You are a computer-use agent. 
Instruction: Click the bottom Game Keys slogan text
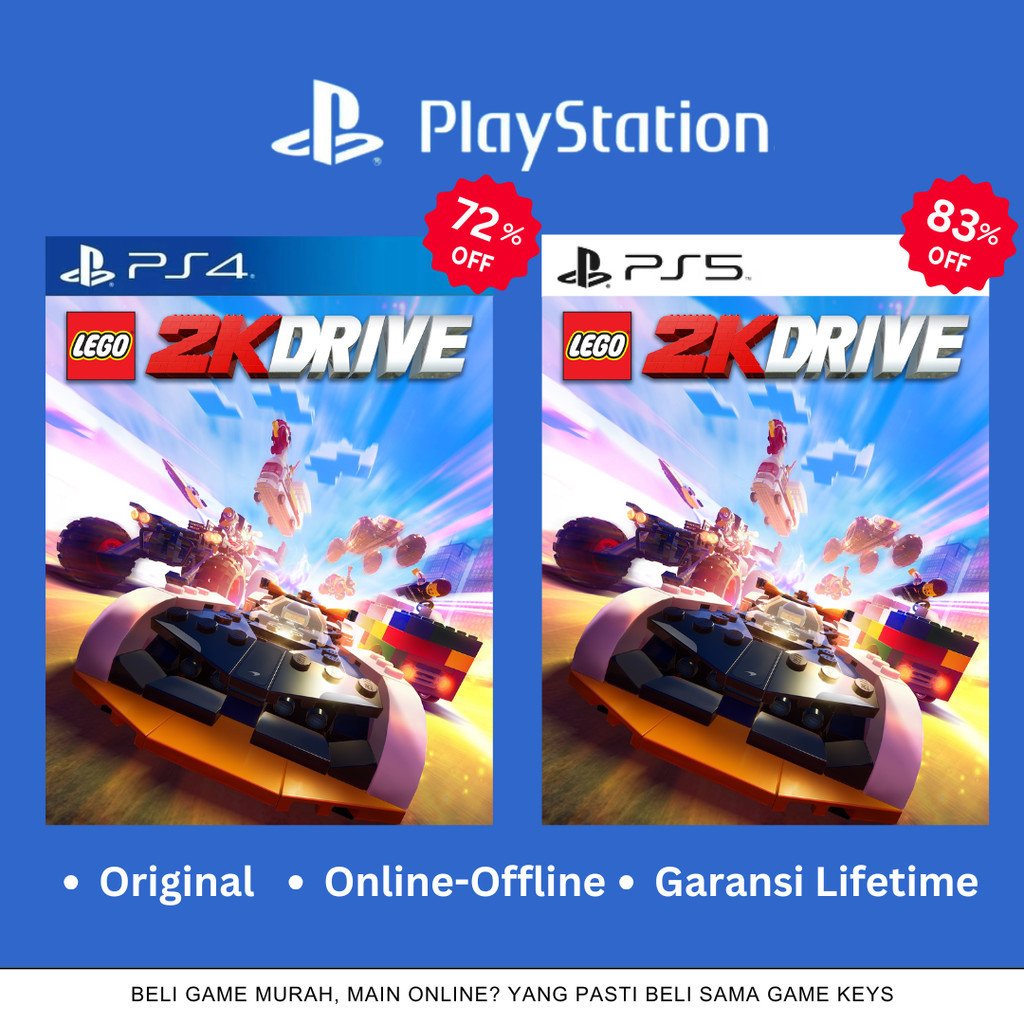click(x=512, y=995)
